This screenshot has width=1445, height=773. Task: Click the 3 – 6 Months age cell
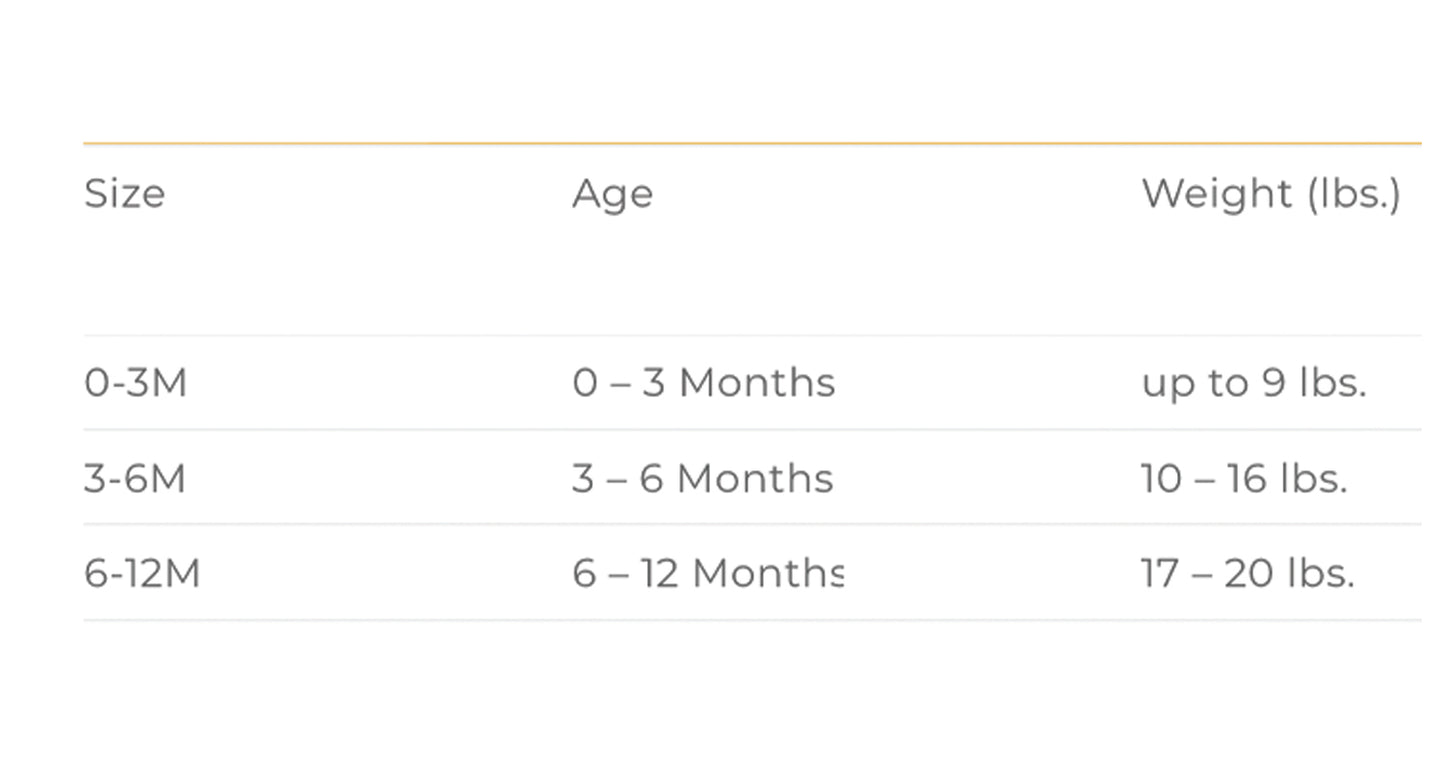point(702,479)
